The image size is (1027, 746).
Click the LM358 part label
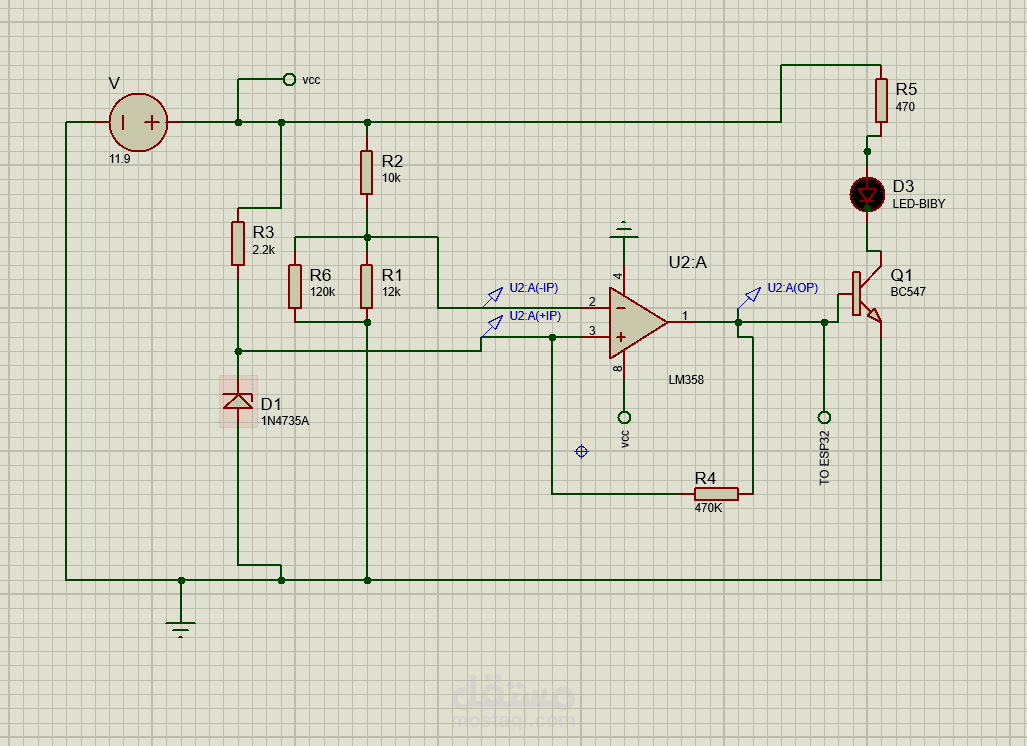(x=686, y=380)
